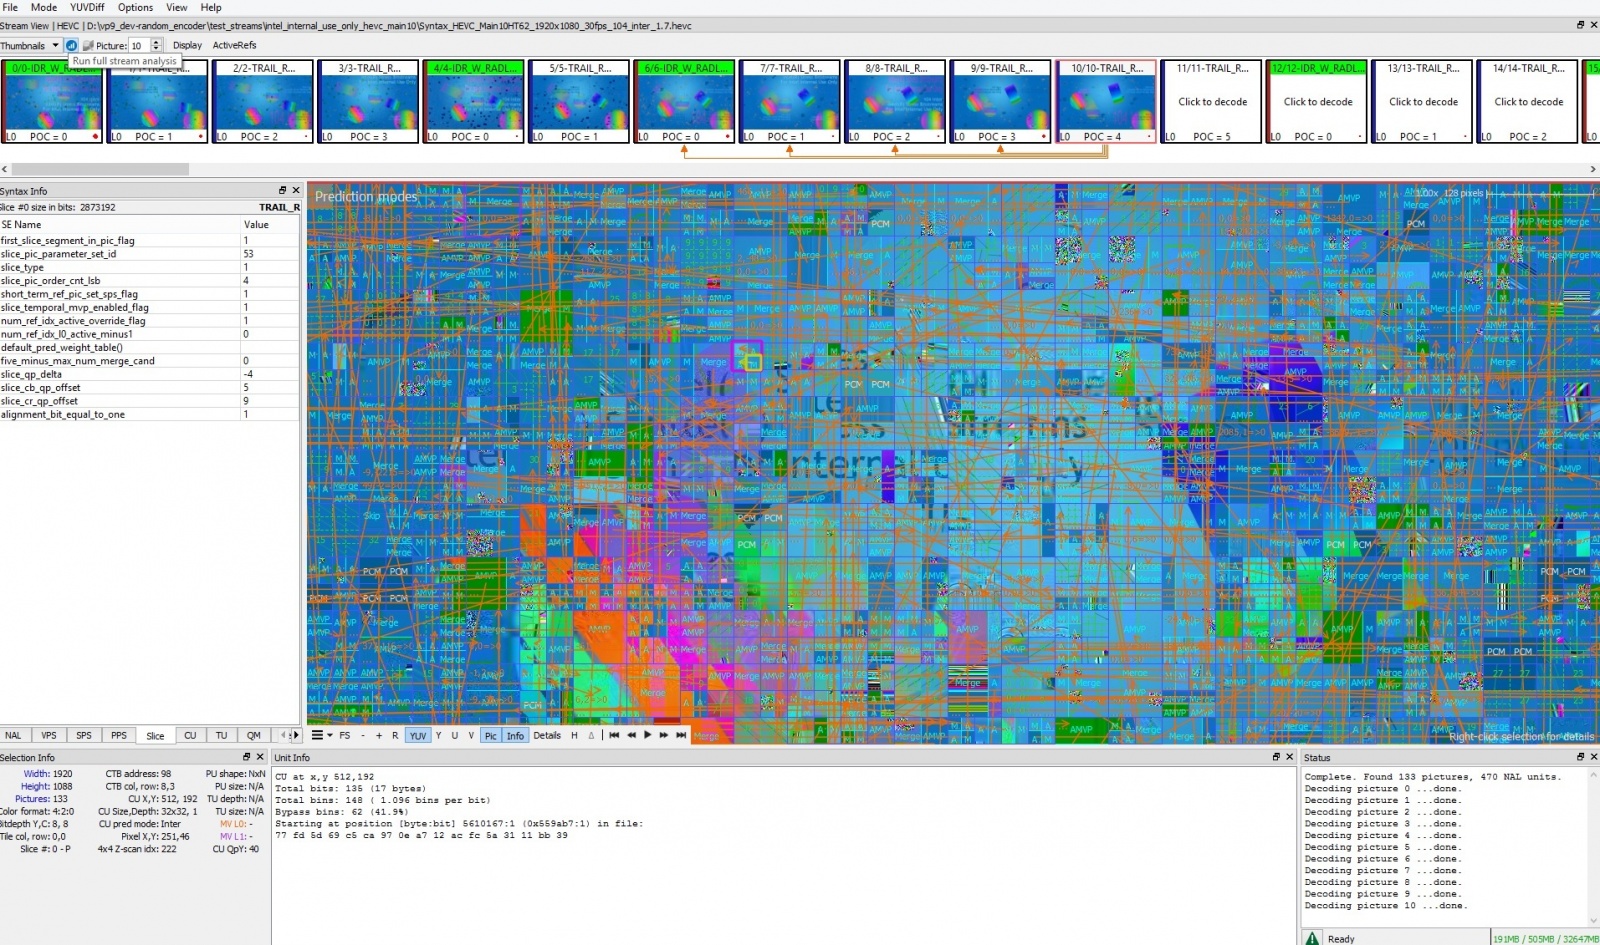Screen dimensions: 1600x945
Task: Switch to the QM tab
Action: (x=254, y=735)
